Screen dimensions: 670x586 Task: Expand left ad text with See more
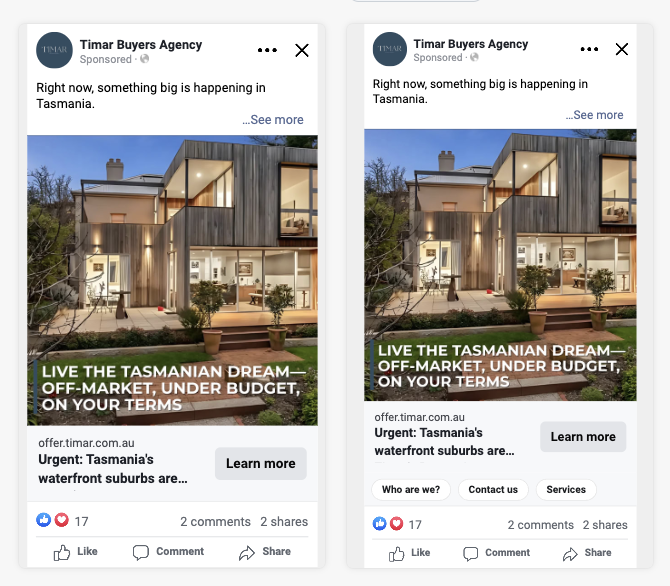tap(273, 120)
